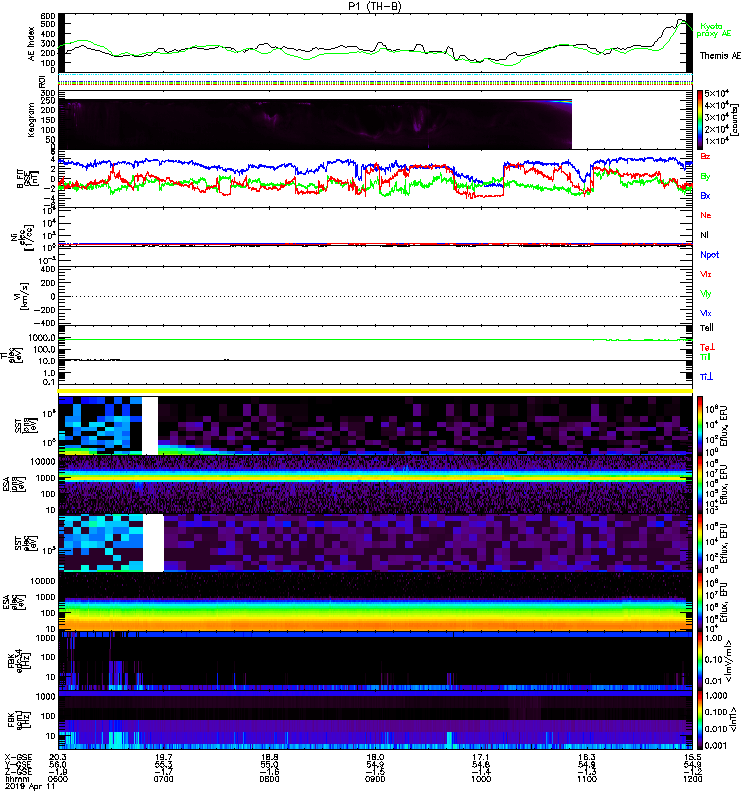Click the blue Ti perpendicular legend label
Screen dimensions: 750x800
706,377
